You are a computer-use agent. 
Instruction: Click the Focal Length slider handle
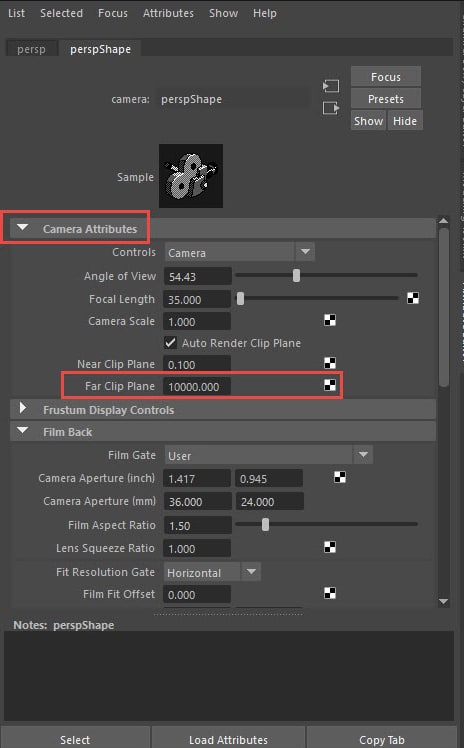tap(240, 299)
